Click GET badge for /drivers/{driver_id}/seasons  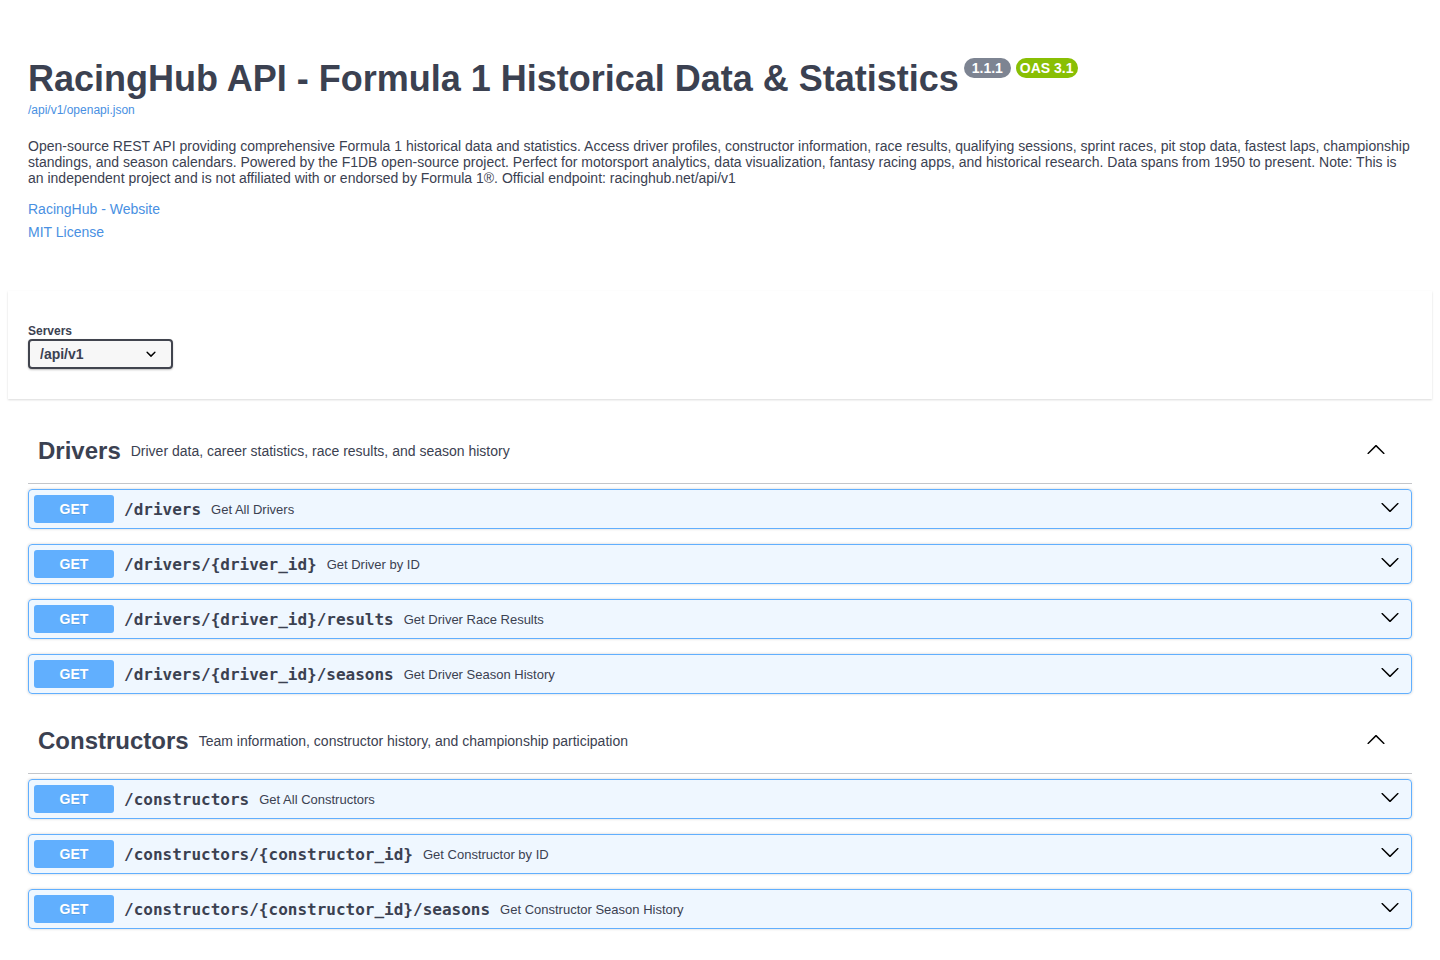pos(74,674)
